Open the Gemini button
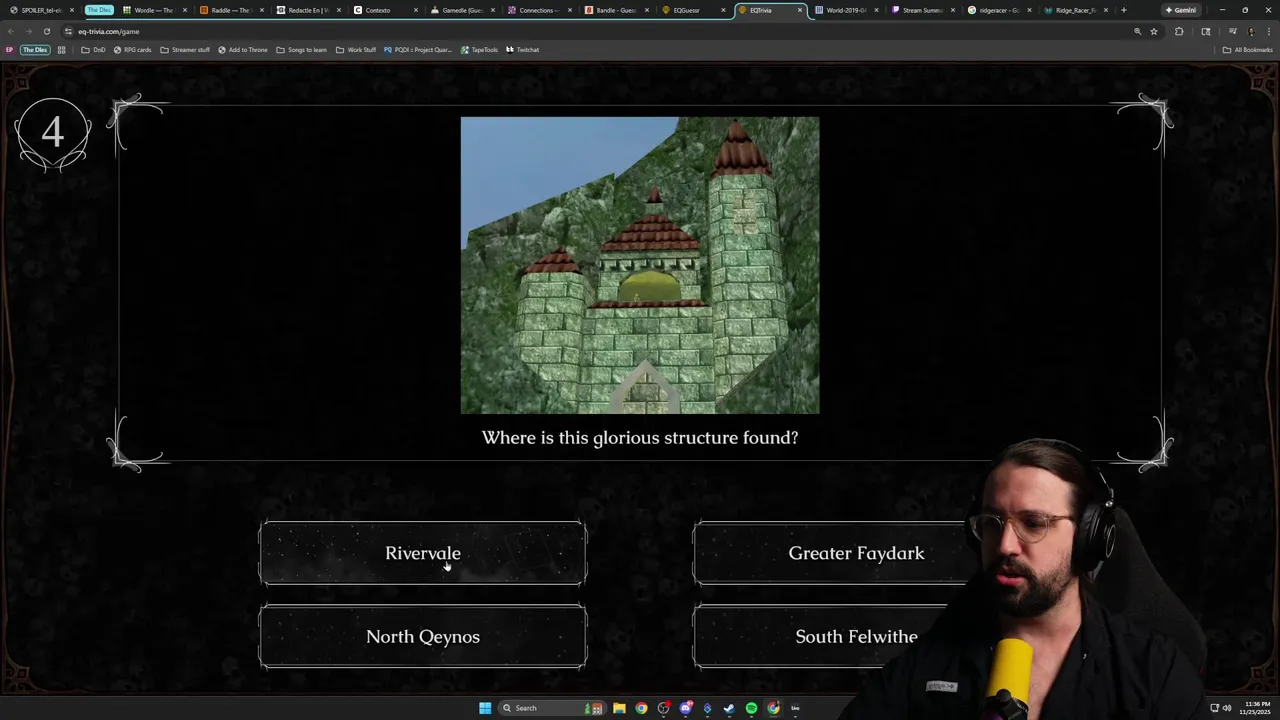 point(1180,10)
